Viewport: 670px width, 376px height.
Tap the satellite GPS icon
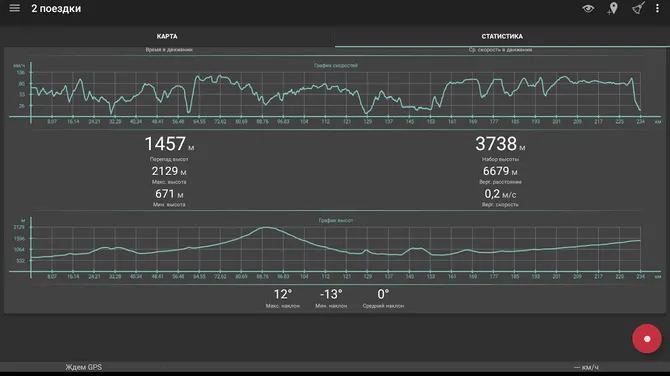point(638,8)
